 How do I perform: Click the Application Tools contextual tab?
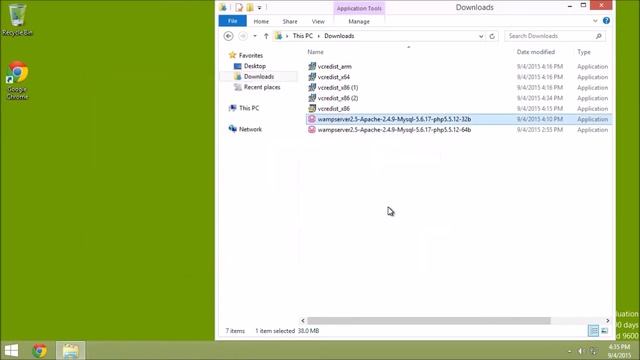tap(359, 8)
